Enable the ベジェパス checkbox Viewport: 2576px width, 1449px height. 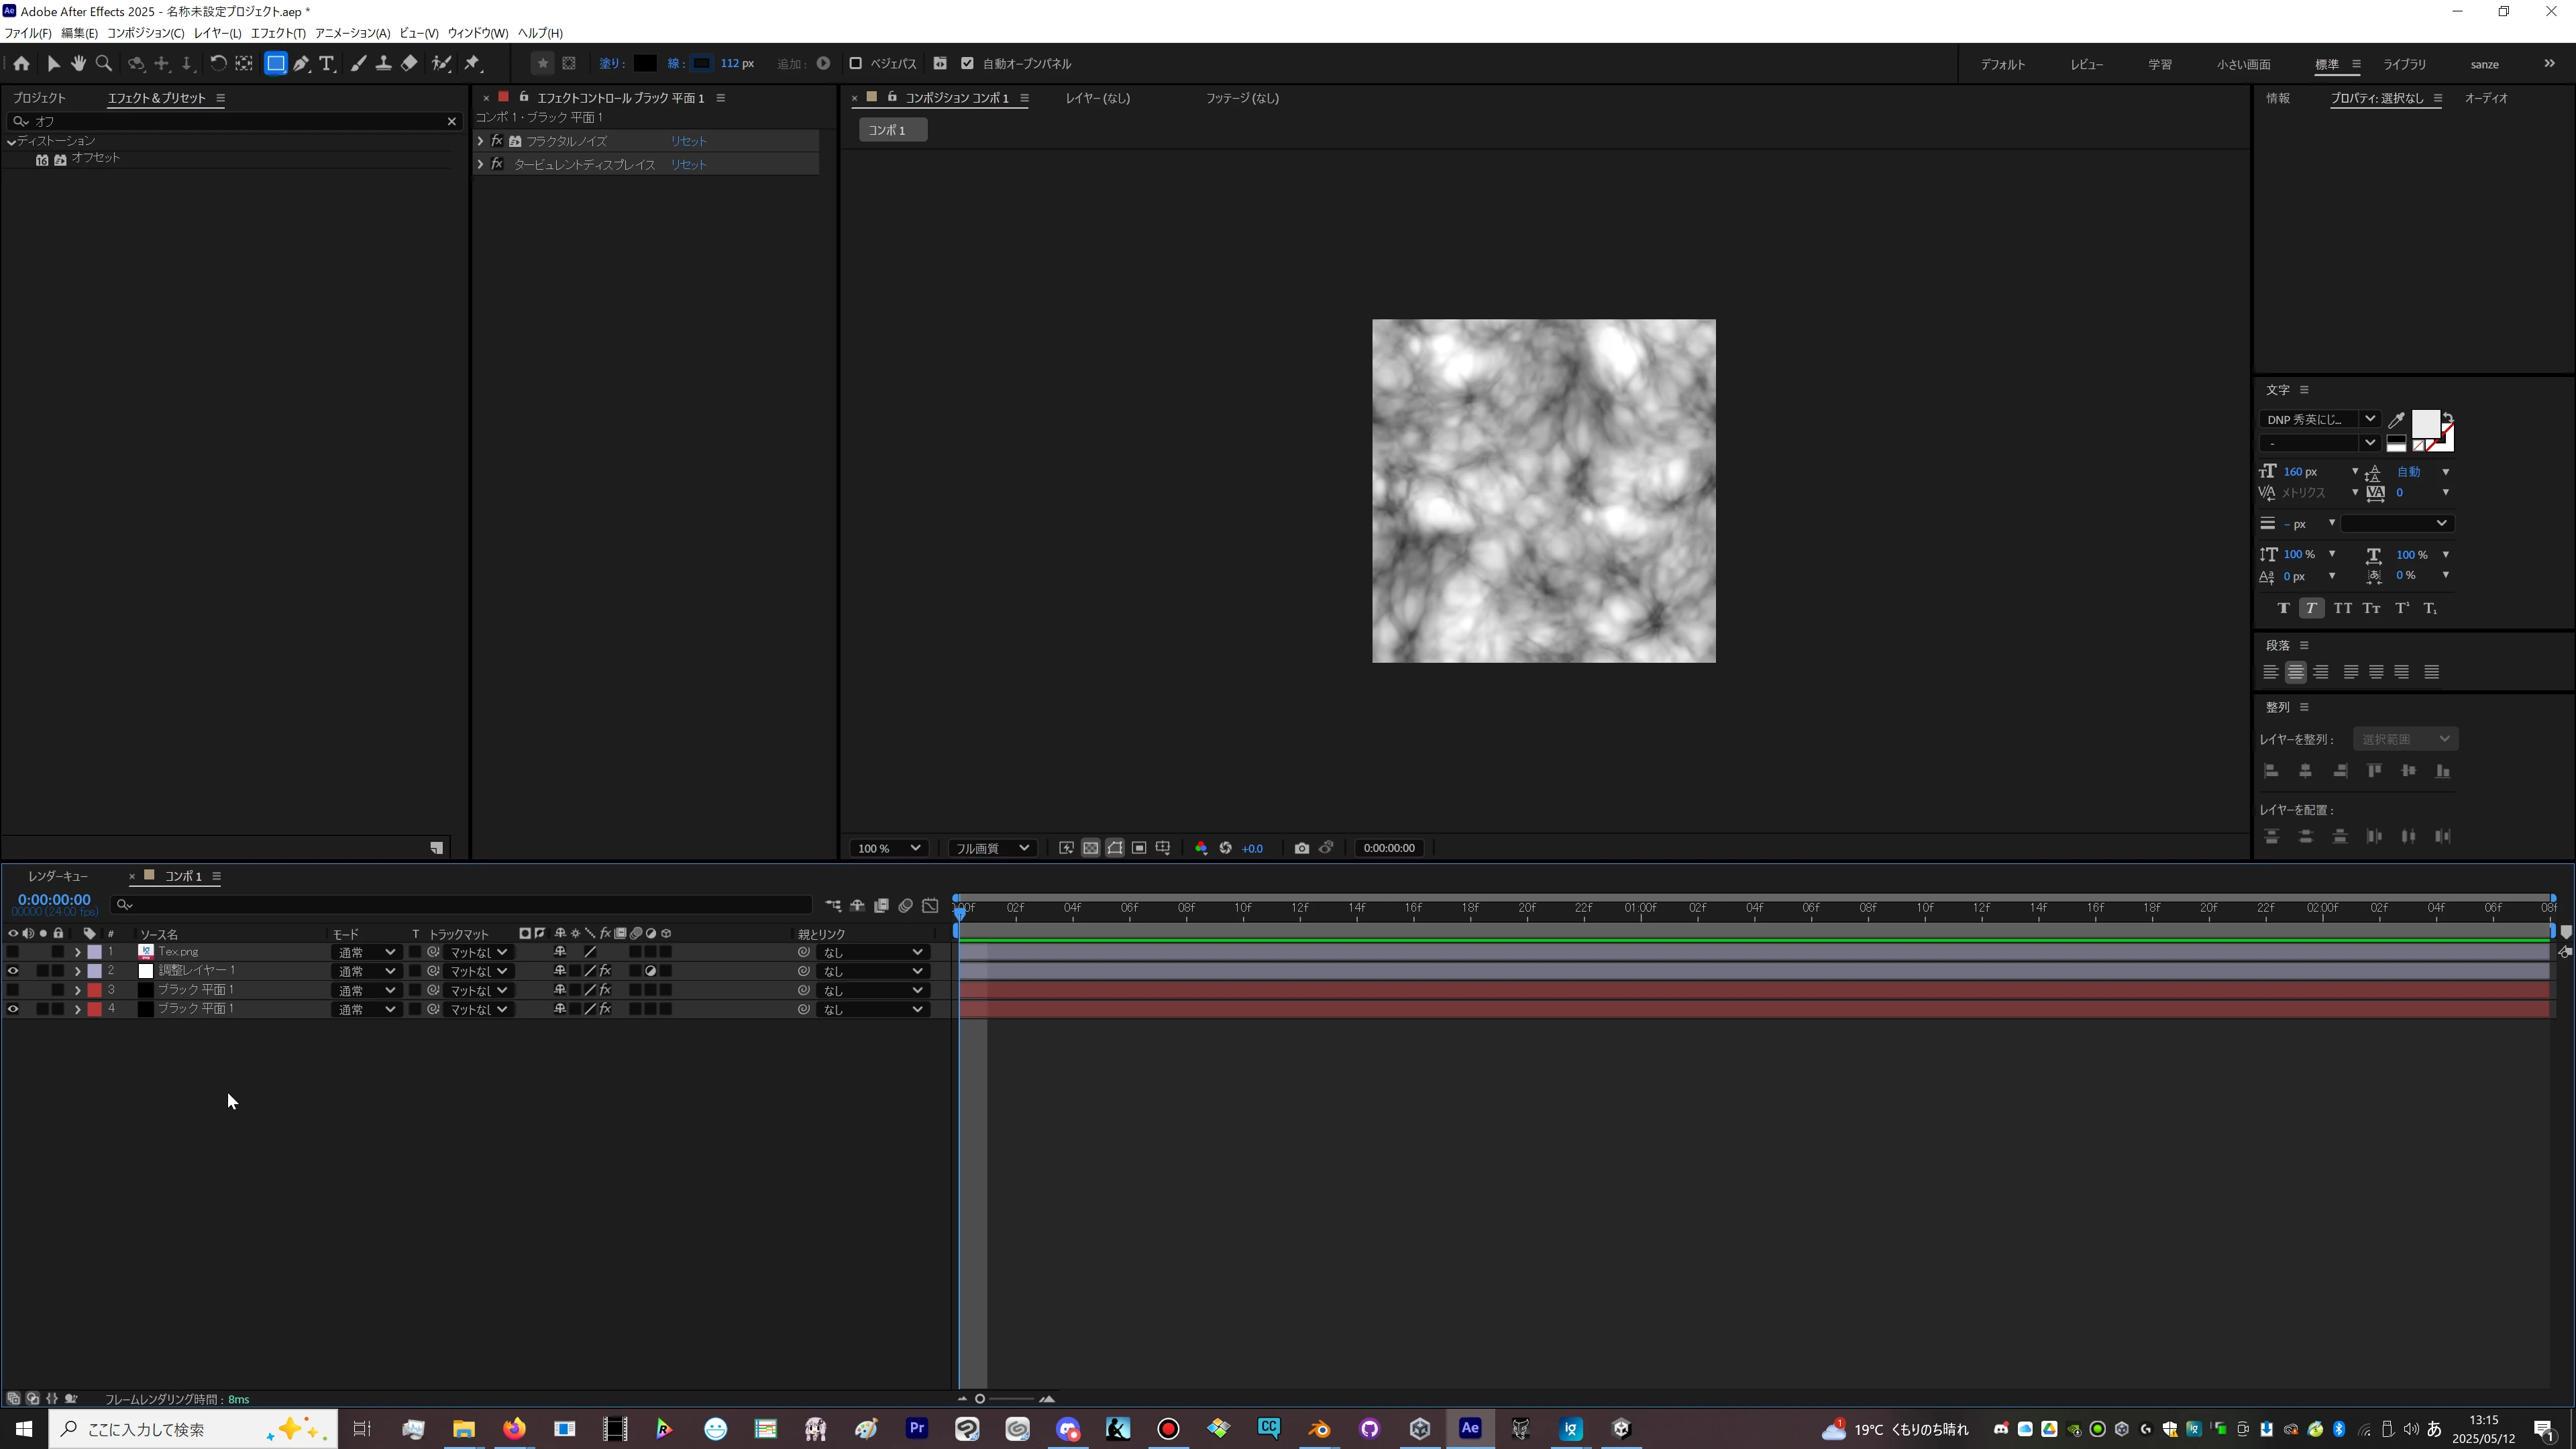tap(855, 63)
